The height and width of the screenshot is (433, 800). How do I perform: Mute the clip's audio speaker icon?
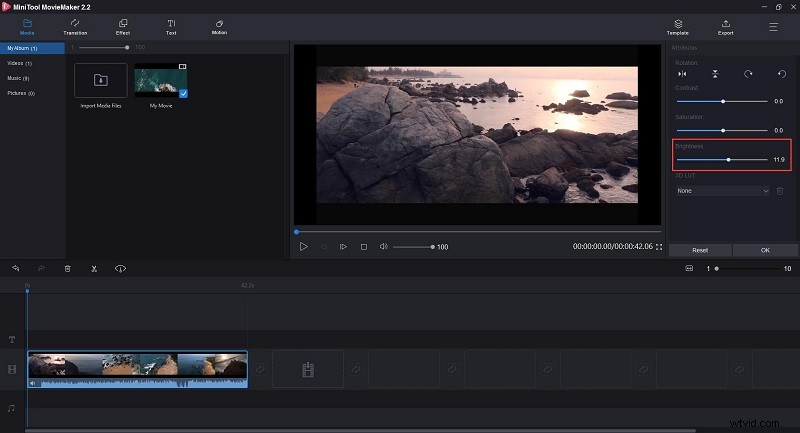[33, 383]
